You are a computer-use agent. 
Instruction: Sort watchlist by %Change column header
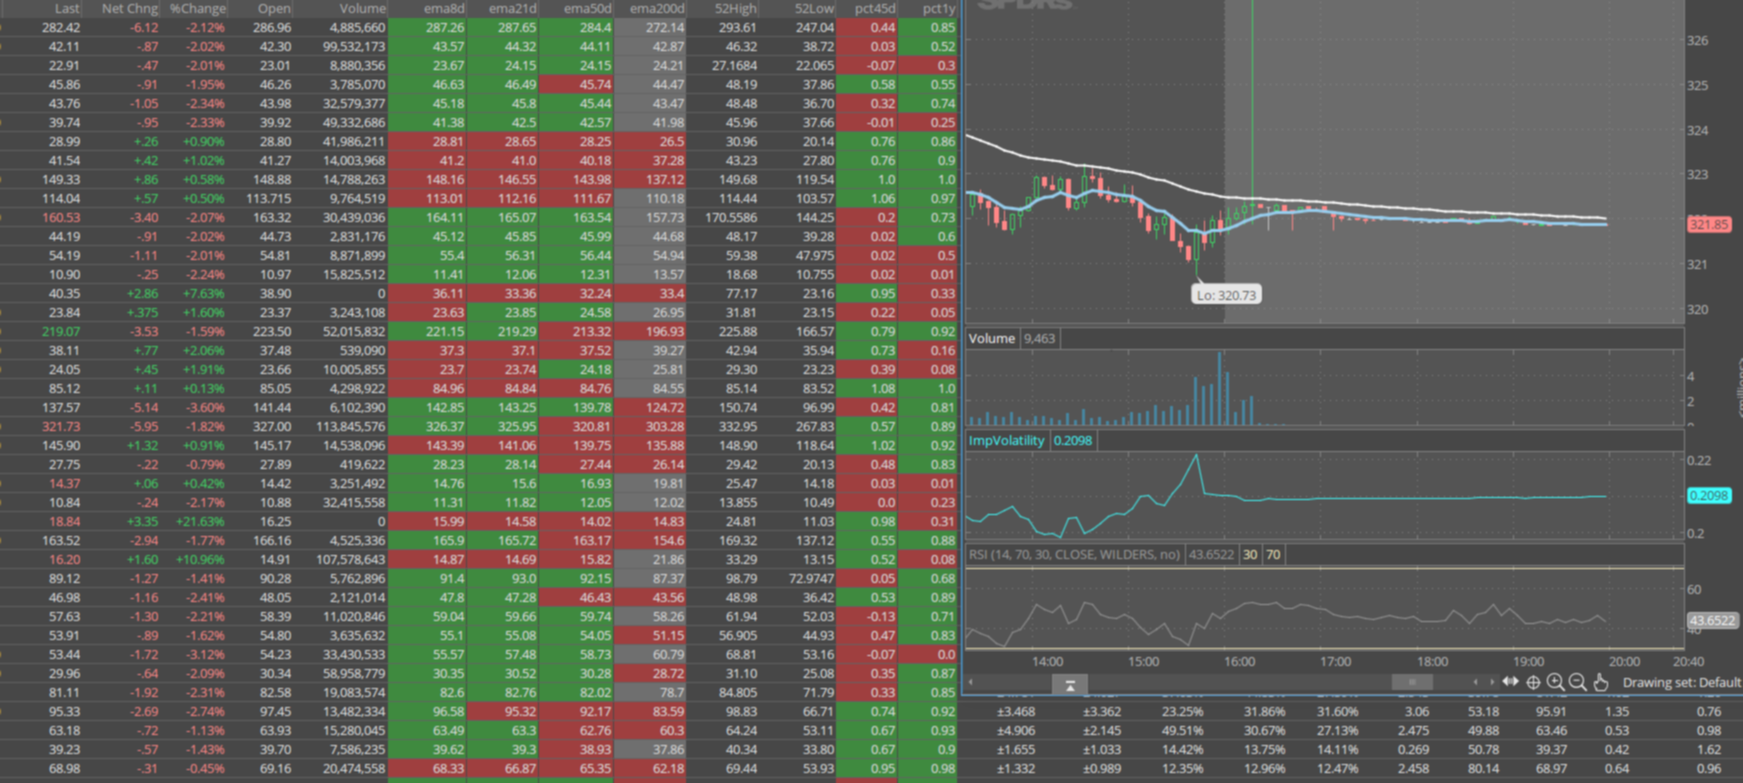[197, 8]
